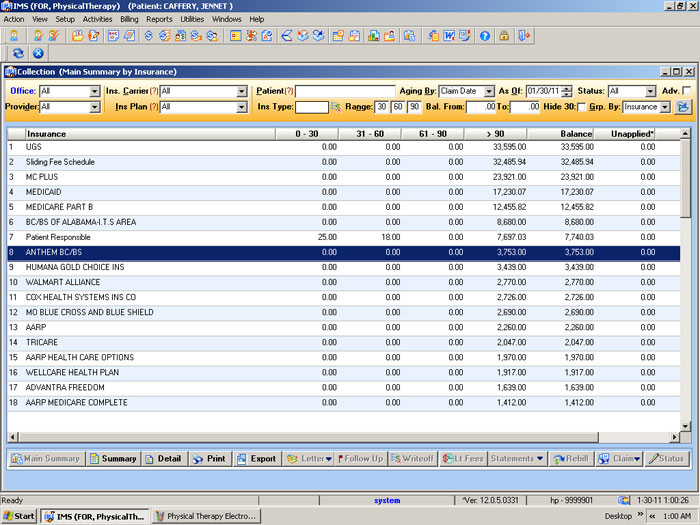Click the folder with person icon

pyautogui.click(x=389, y=36)
